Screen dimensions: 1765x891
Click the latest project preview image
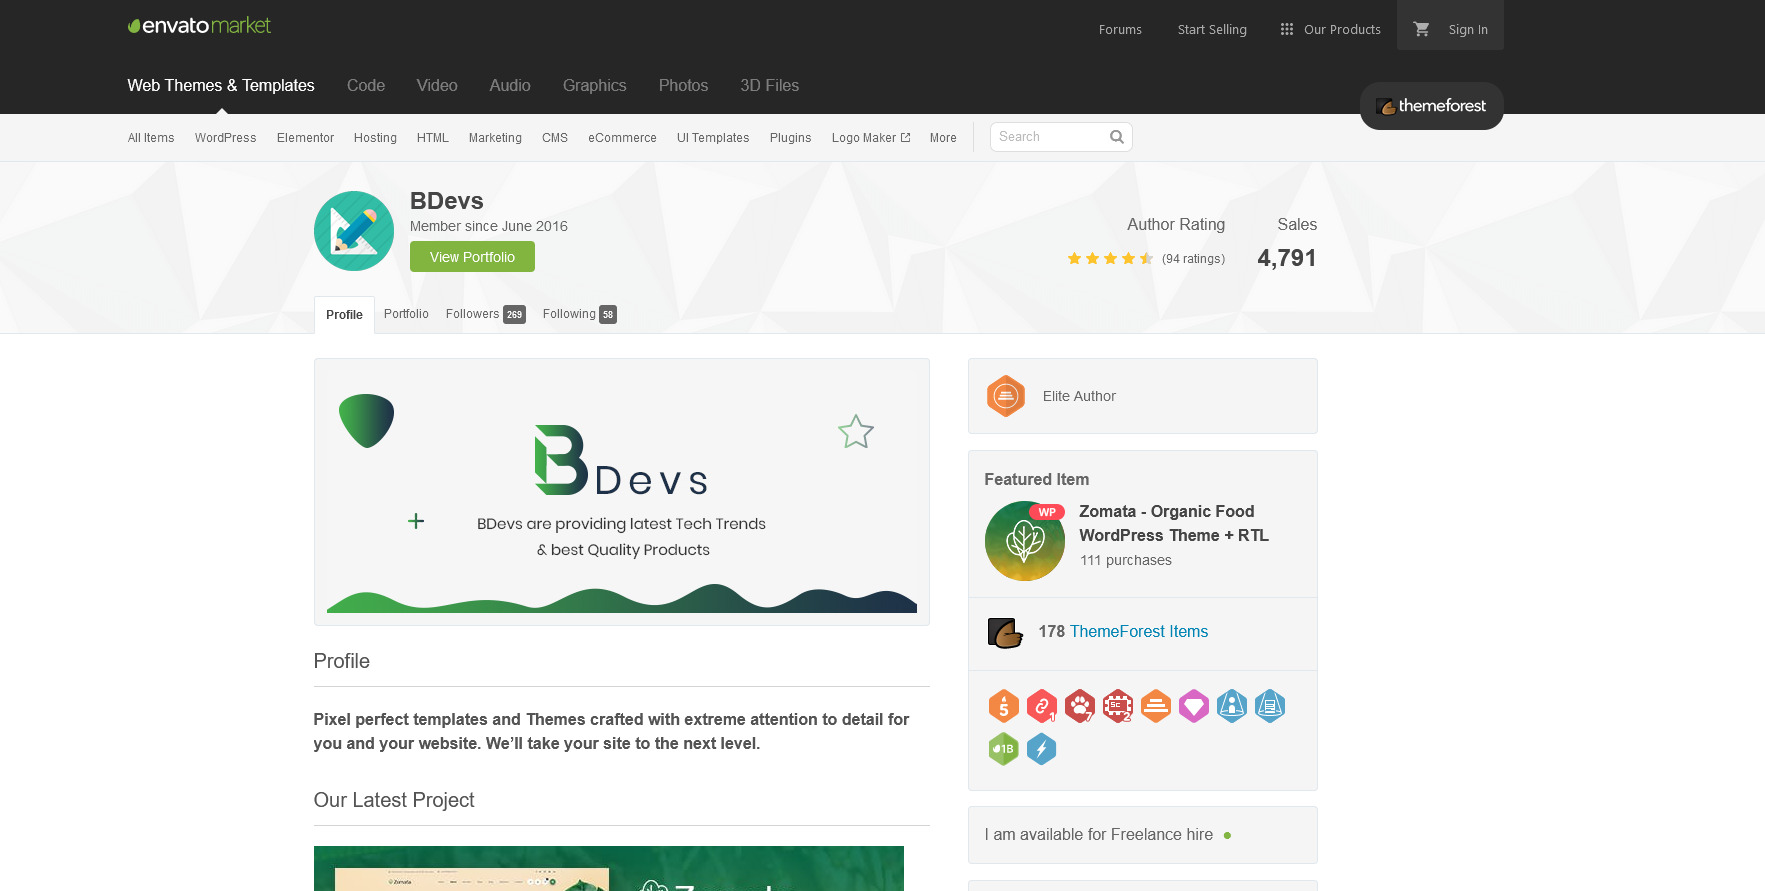pyautogui.click(x=609, y=869)
